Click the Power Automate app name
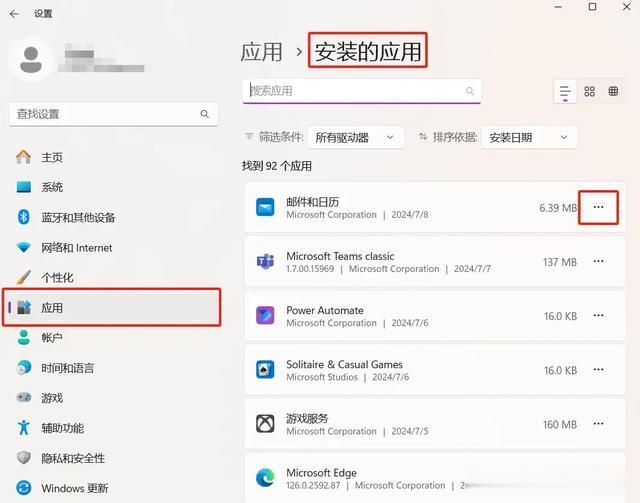The image size is (640, 503). [325, 310]
